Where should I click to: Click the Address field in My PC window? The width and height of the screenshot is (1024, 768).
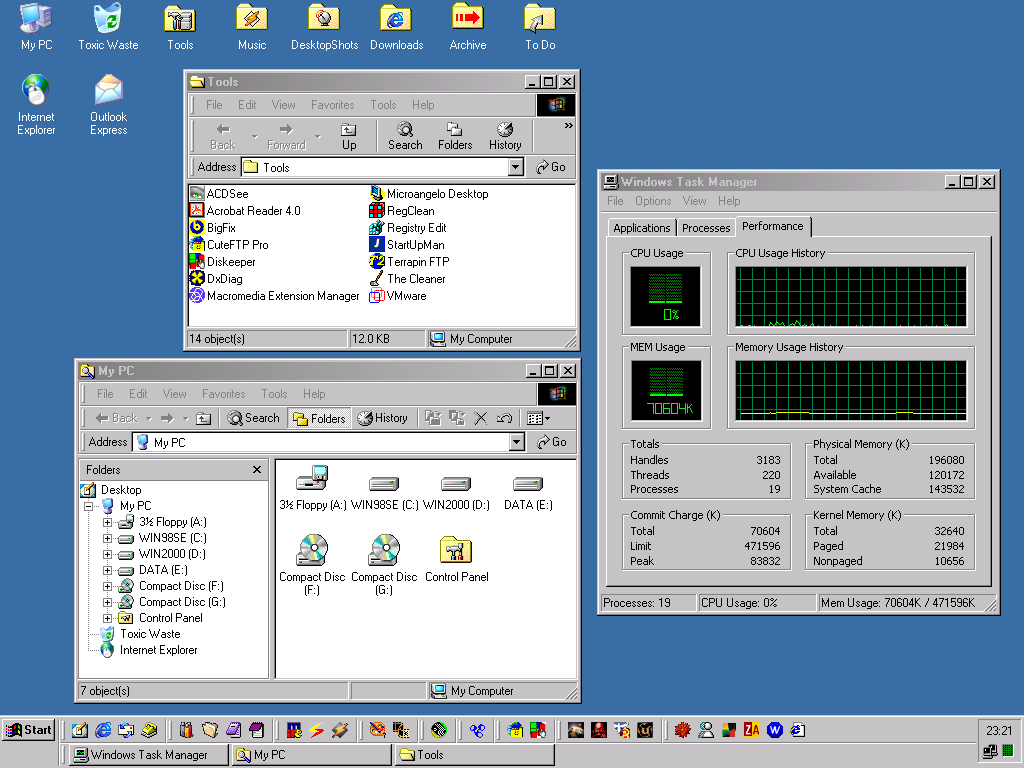pos(320,442)
